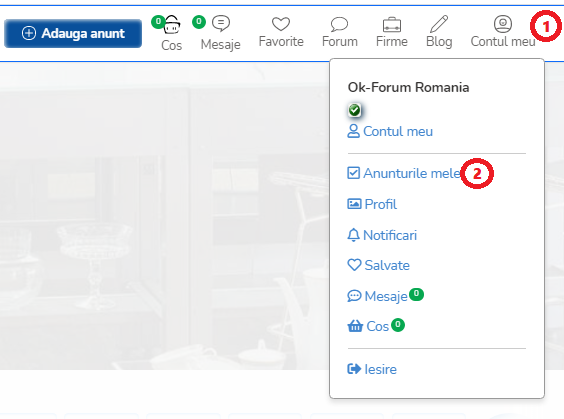Screen dimensions: 564x419
Task: Open Profil from the account menu
Action: click(372, 204)
